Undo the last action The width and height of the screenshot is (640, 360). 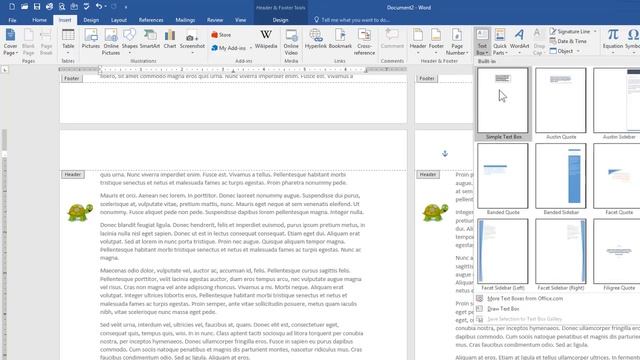point(98,7)
